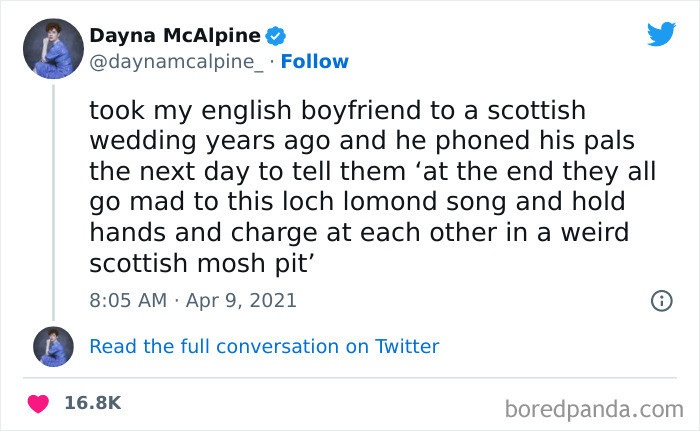The image size is (700, 431).
Task: Click the 'loch lomond song' text line
Action: click(370, 202)
